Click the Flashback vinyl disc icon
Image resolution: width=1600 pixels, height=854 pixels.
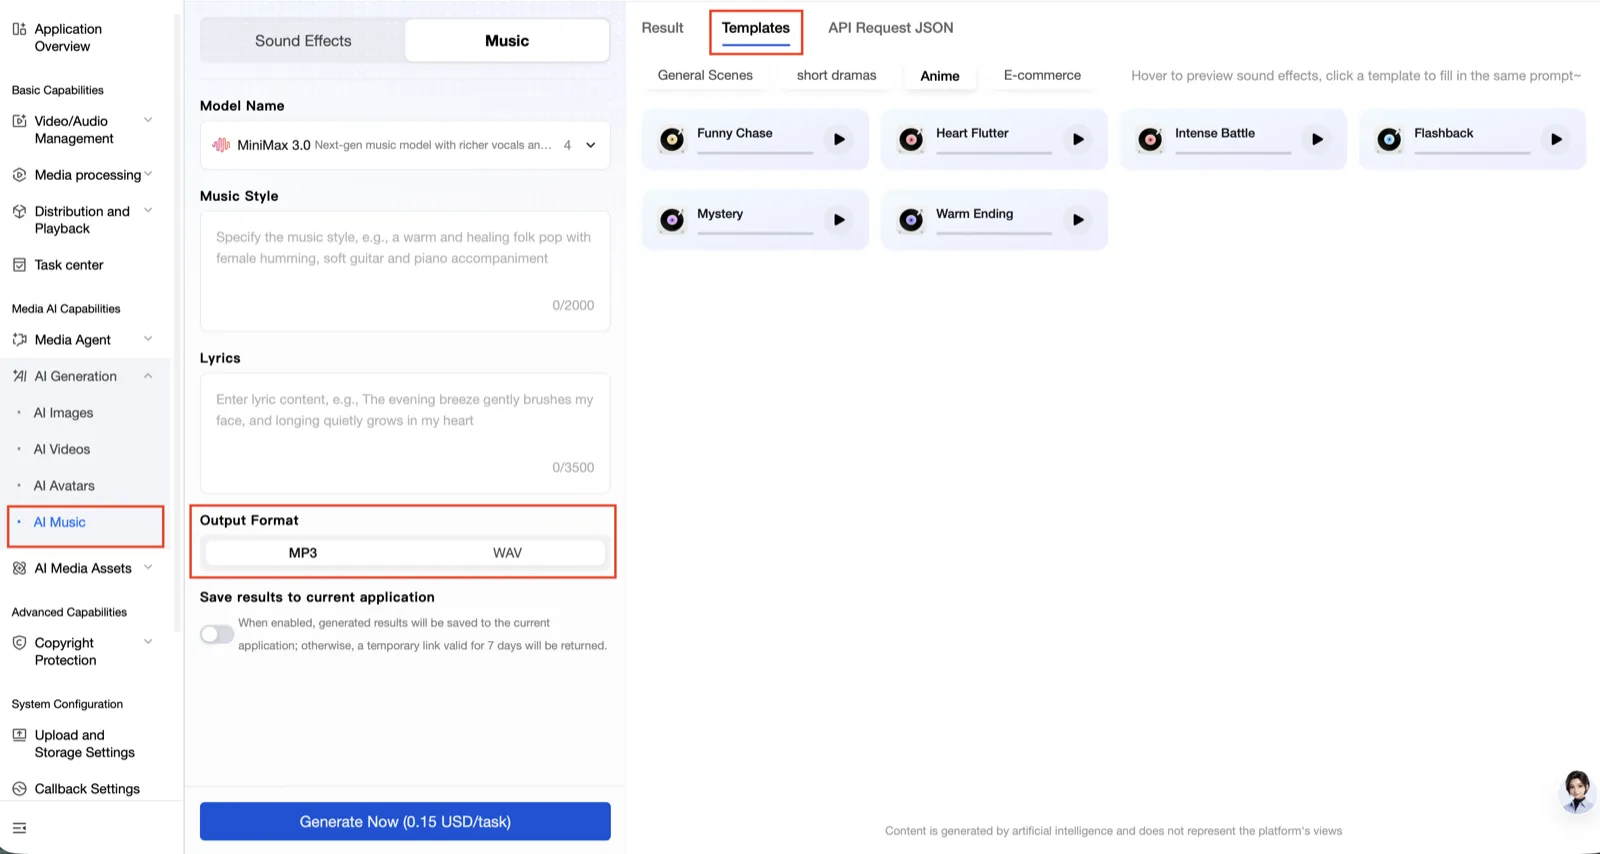point(1389,139)
